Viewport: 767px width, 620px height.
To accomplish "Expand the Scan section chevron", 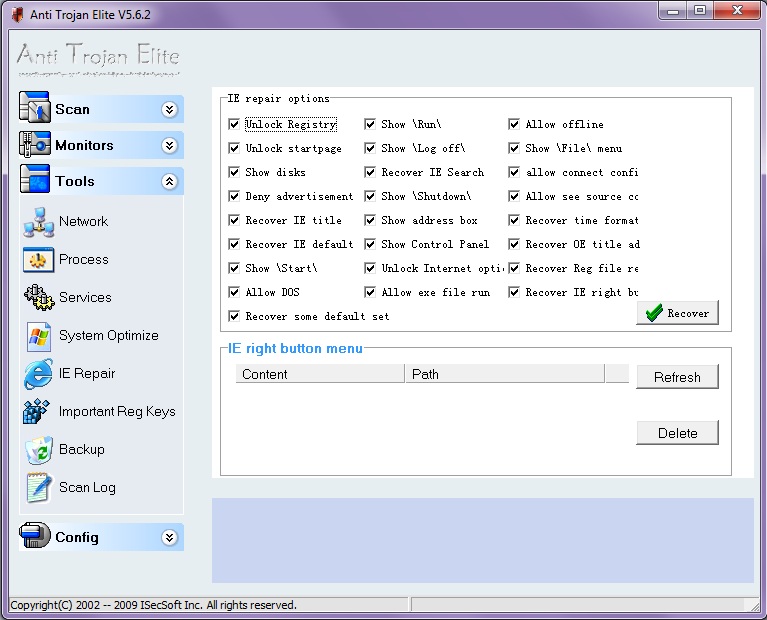I will (169, 109).
